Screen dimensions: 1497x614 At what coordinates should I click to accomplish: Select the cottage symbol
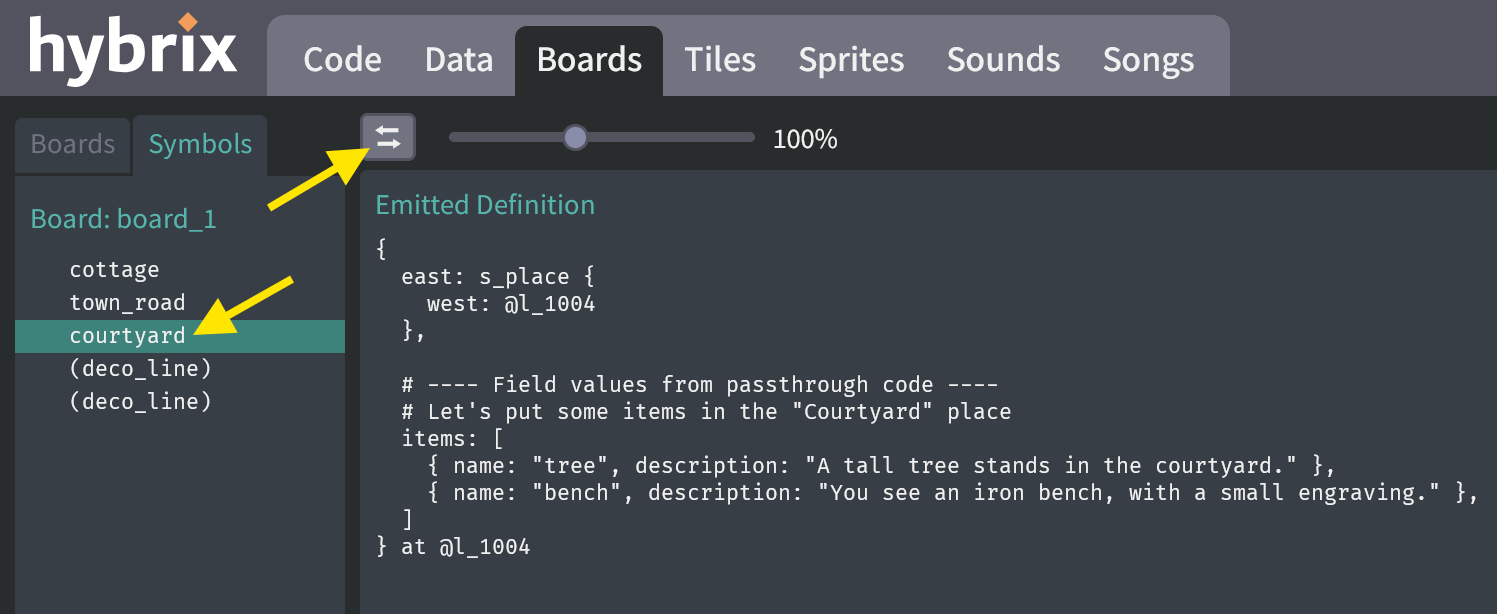point(114,269)
